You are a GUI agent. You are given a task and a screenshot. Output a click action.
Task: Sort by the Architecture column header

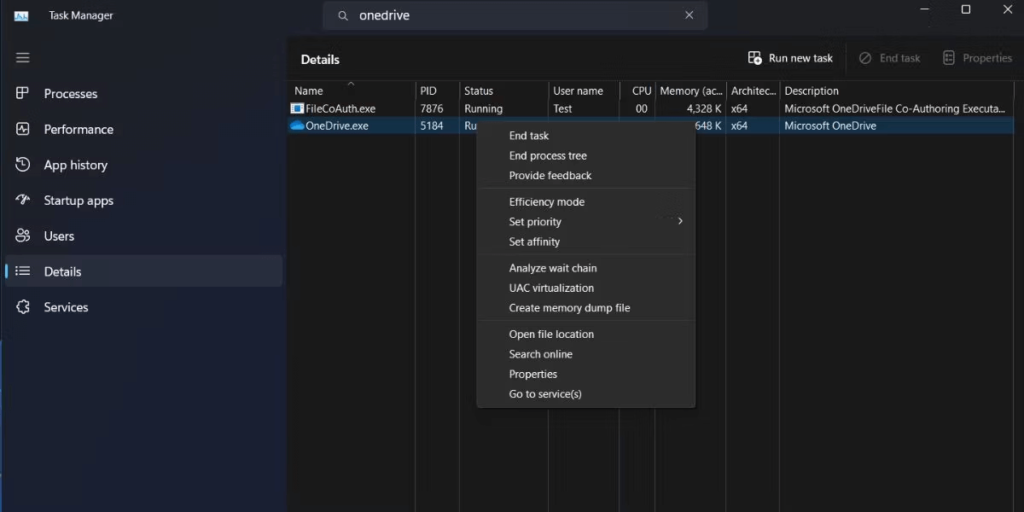point(752,91)
